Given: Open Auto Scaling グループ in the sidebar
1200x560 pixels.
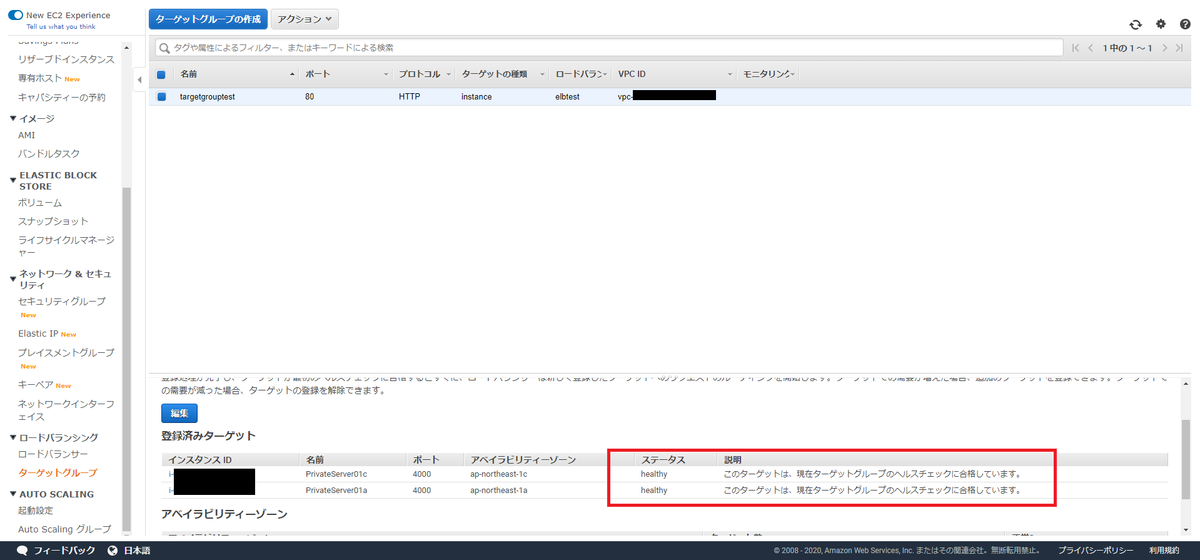Looking at the screenshot, I should coord(65,529).
